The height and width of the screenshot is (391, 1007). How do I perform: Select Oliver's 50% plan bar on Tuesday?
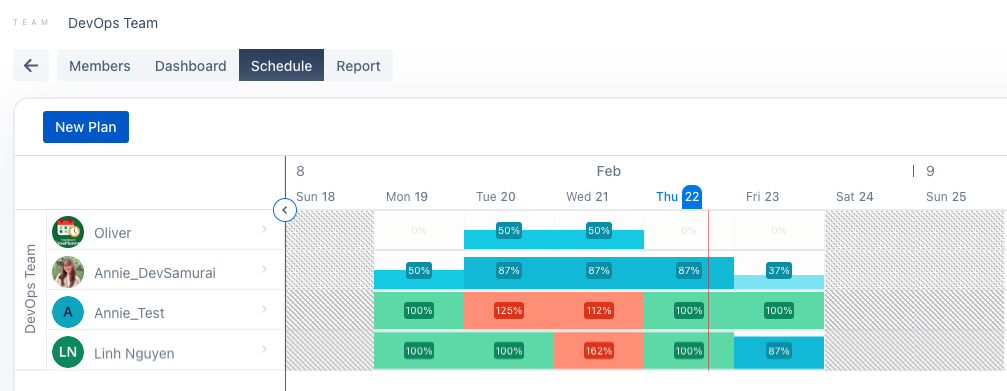pyautogui.click(x=509, y=239)
